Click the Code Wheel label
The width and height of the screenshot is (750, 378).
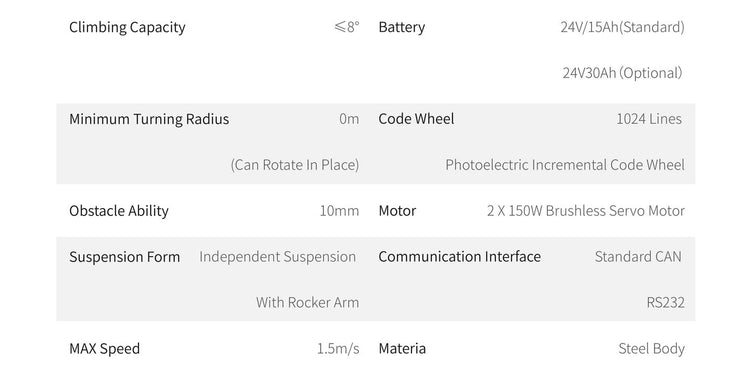point(416,119)
